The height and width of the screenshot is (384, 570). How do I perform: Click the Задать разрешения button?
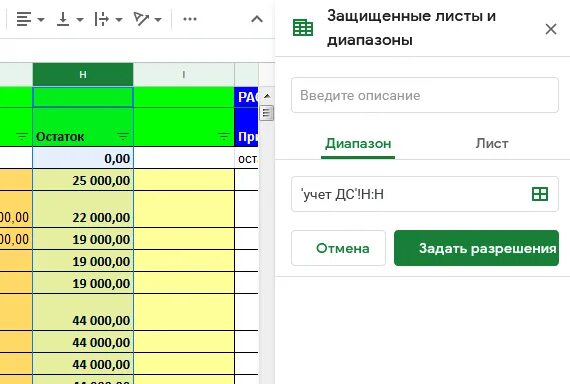tap(476, 248)
